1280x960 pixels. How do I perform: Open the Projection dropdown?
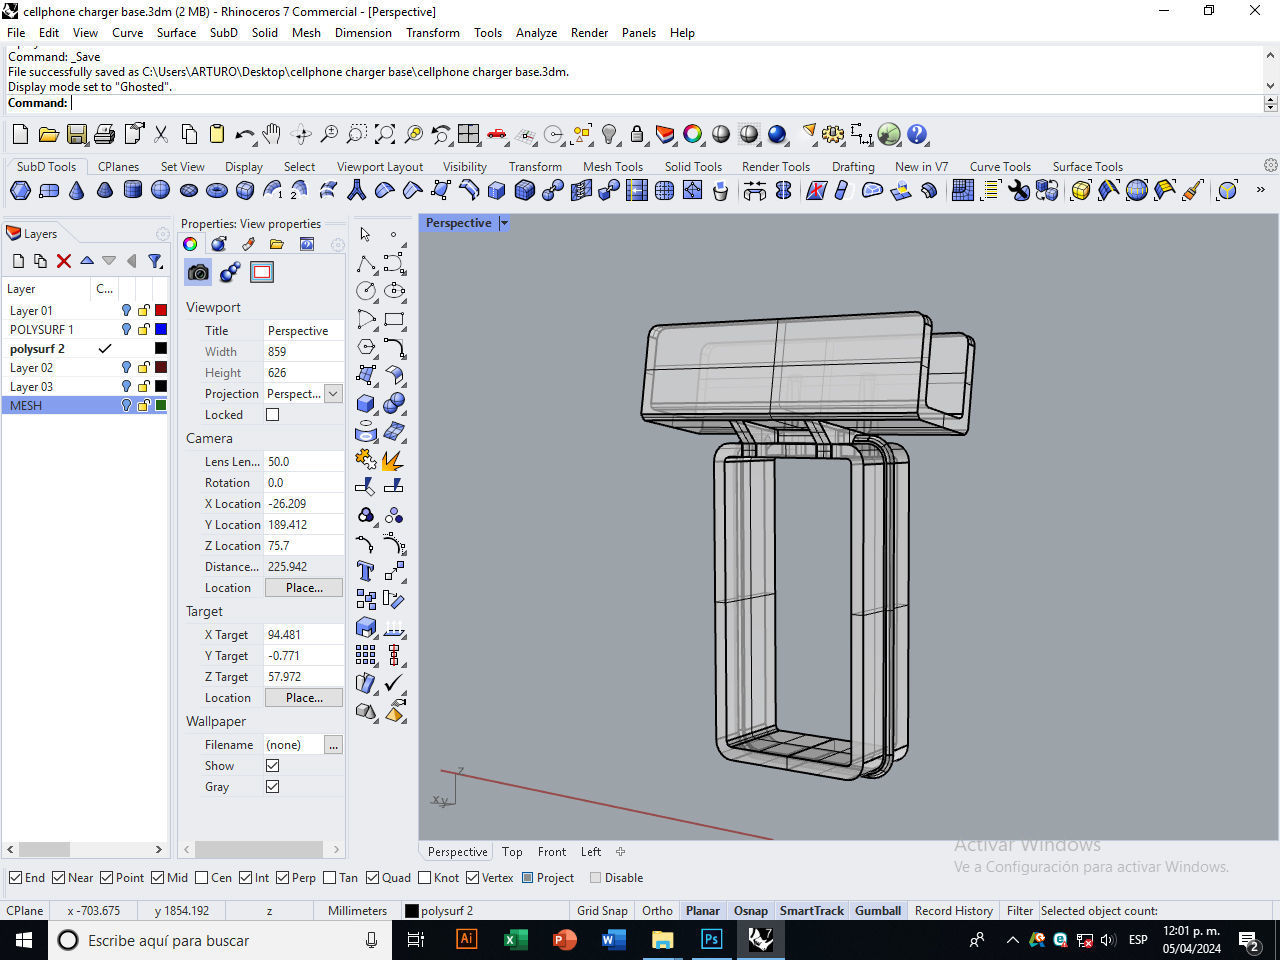(x=333, y=394)
